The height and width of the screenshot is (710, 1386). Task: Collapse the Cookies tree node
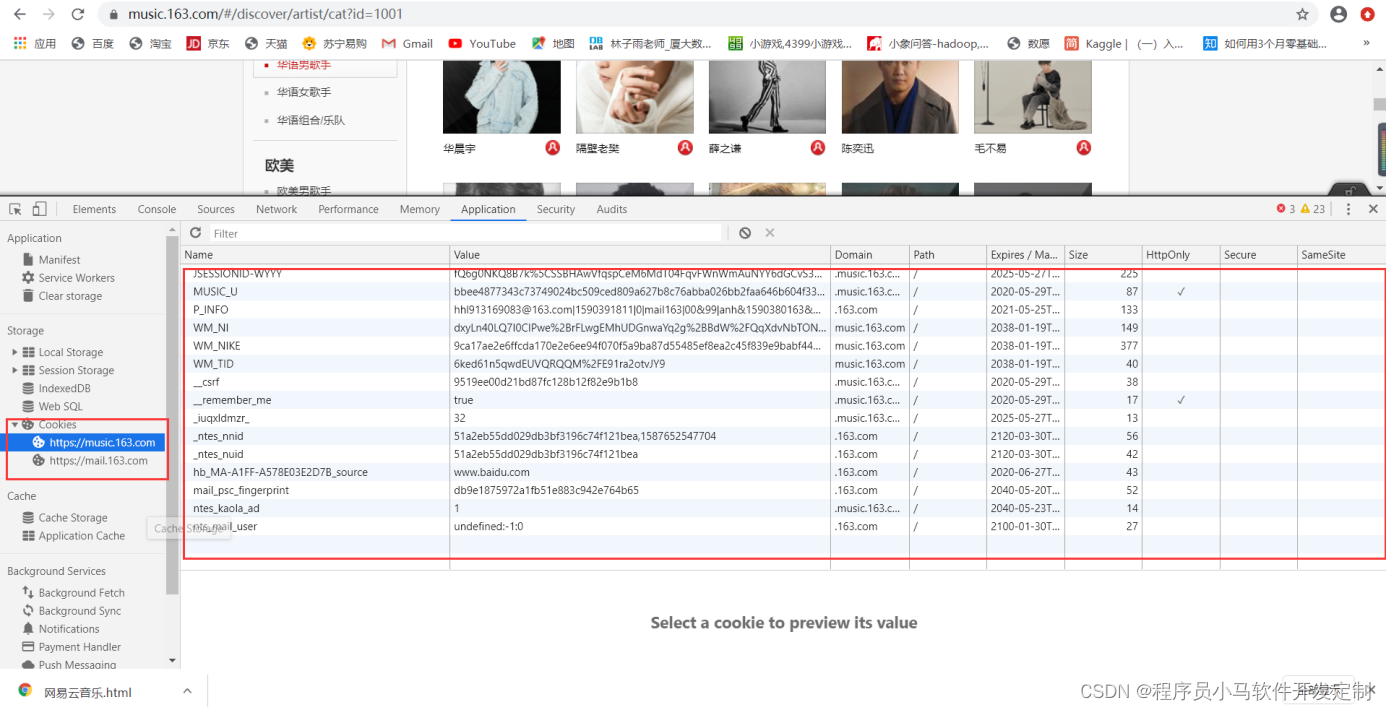pos(14,424)
